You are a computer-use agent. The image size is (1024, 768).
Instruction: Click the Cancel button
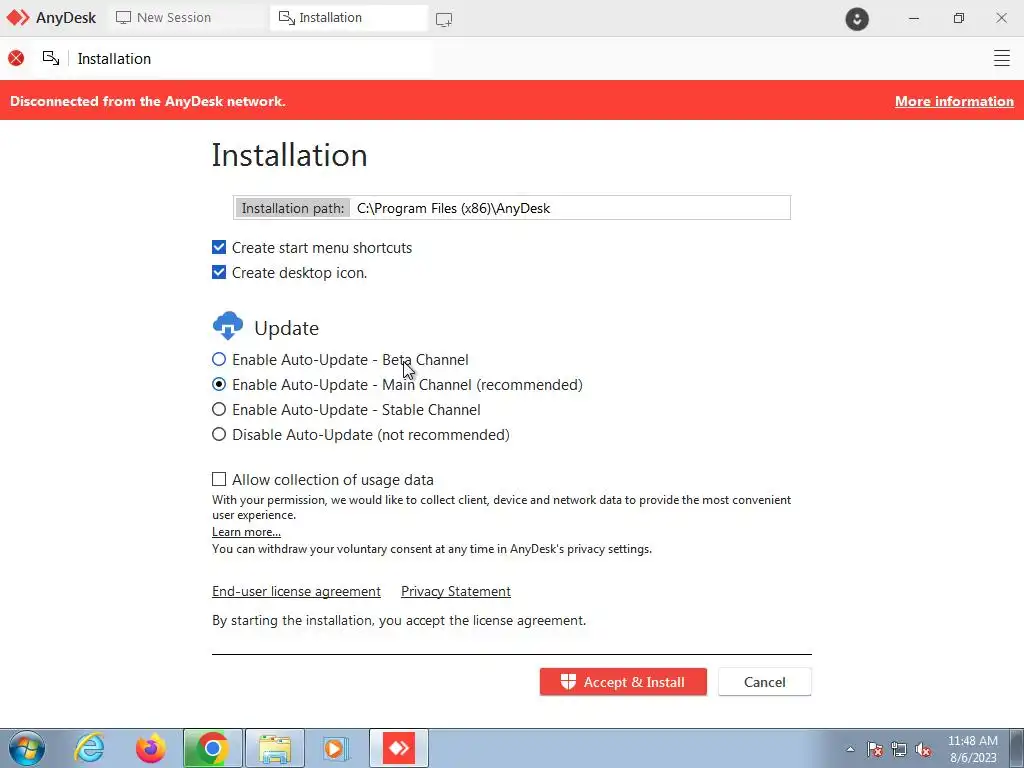(x=765, y=682)
